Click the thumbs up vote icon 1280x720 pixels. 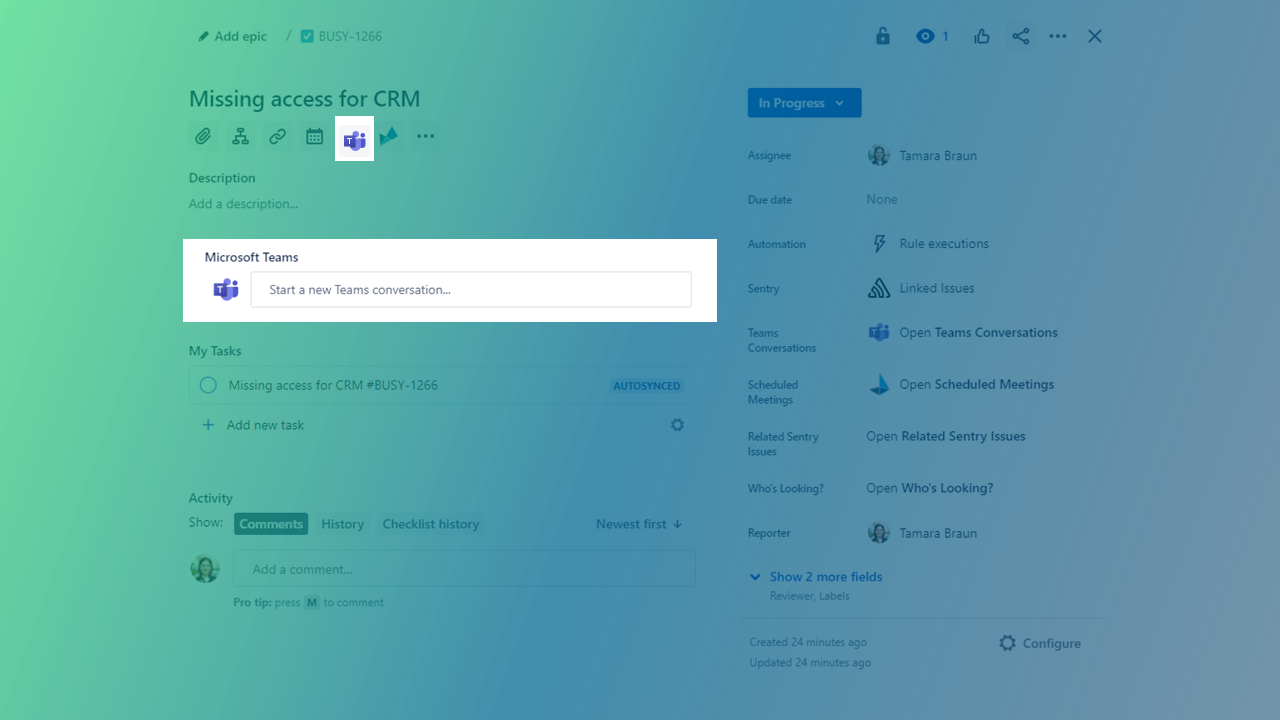coord(982,36)
